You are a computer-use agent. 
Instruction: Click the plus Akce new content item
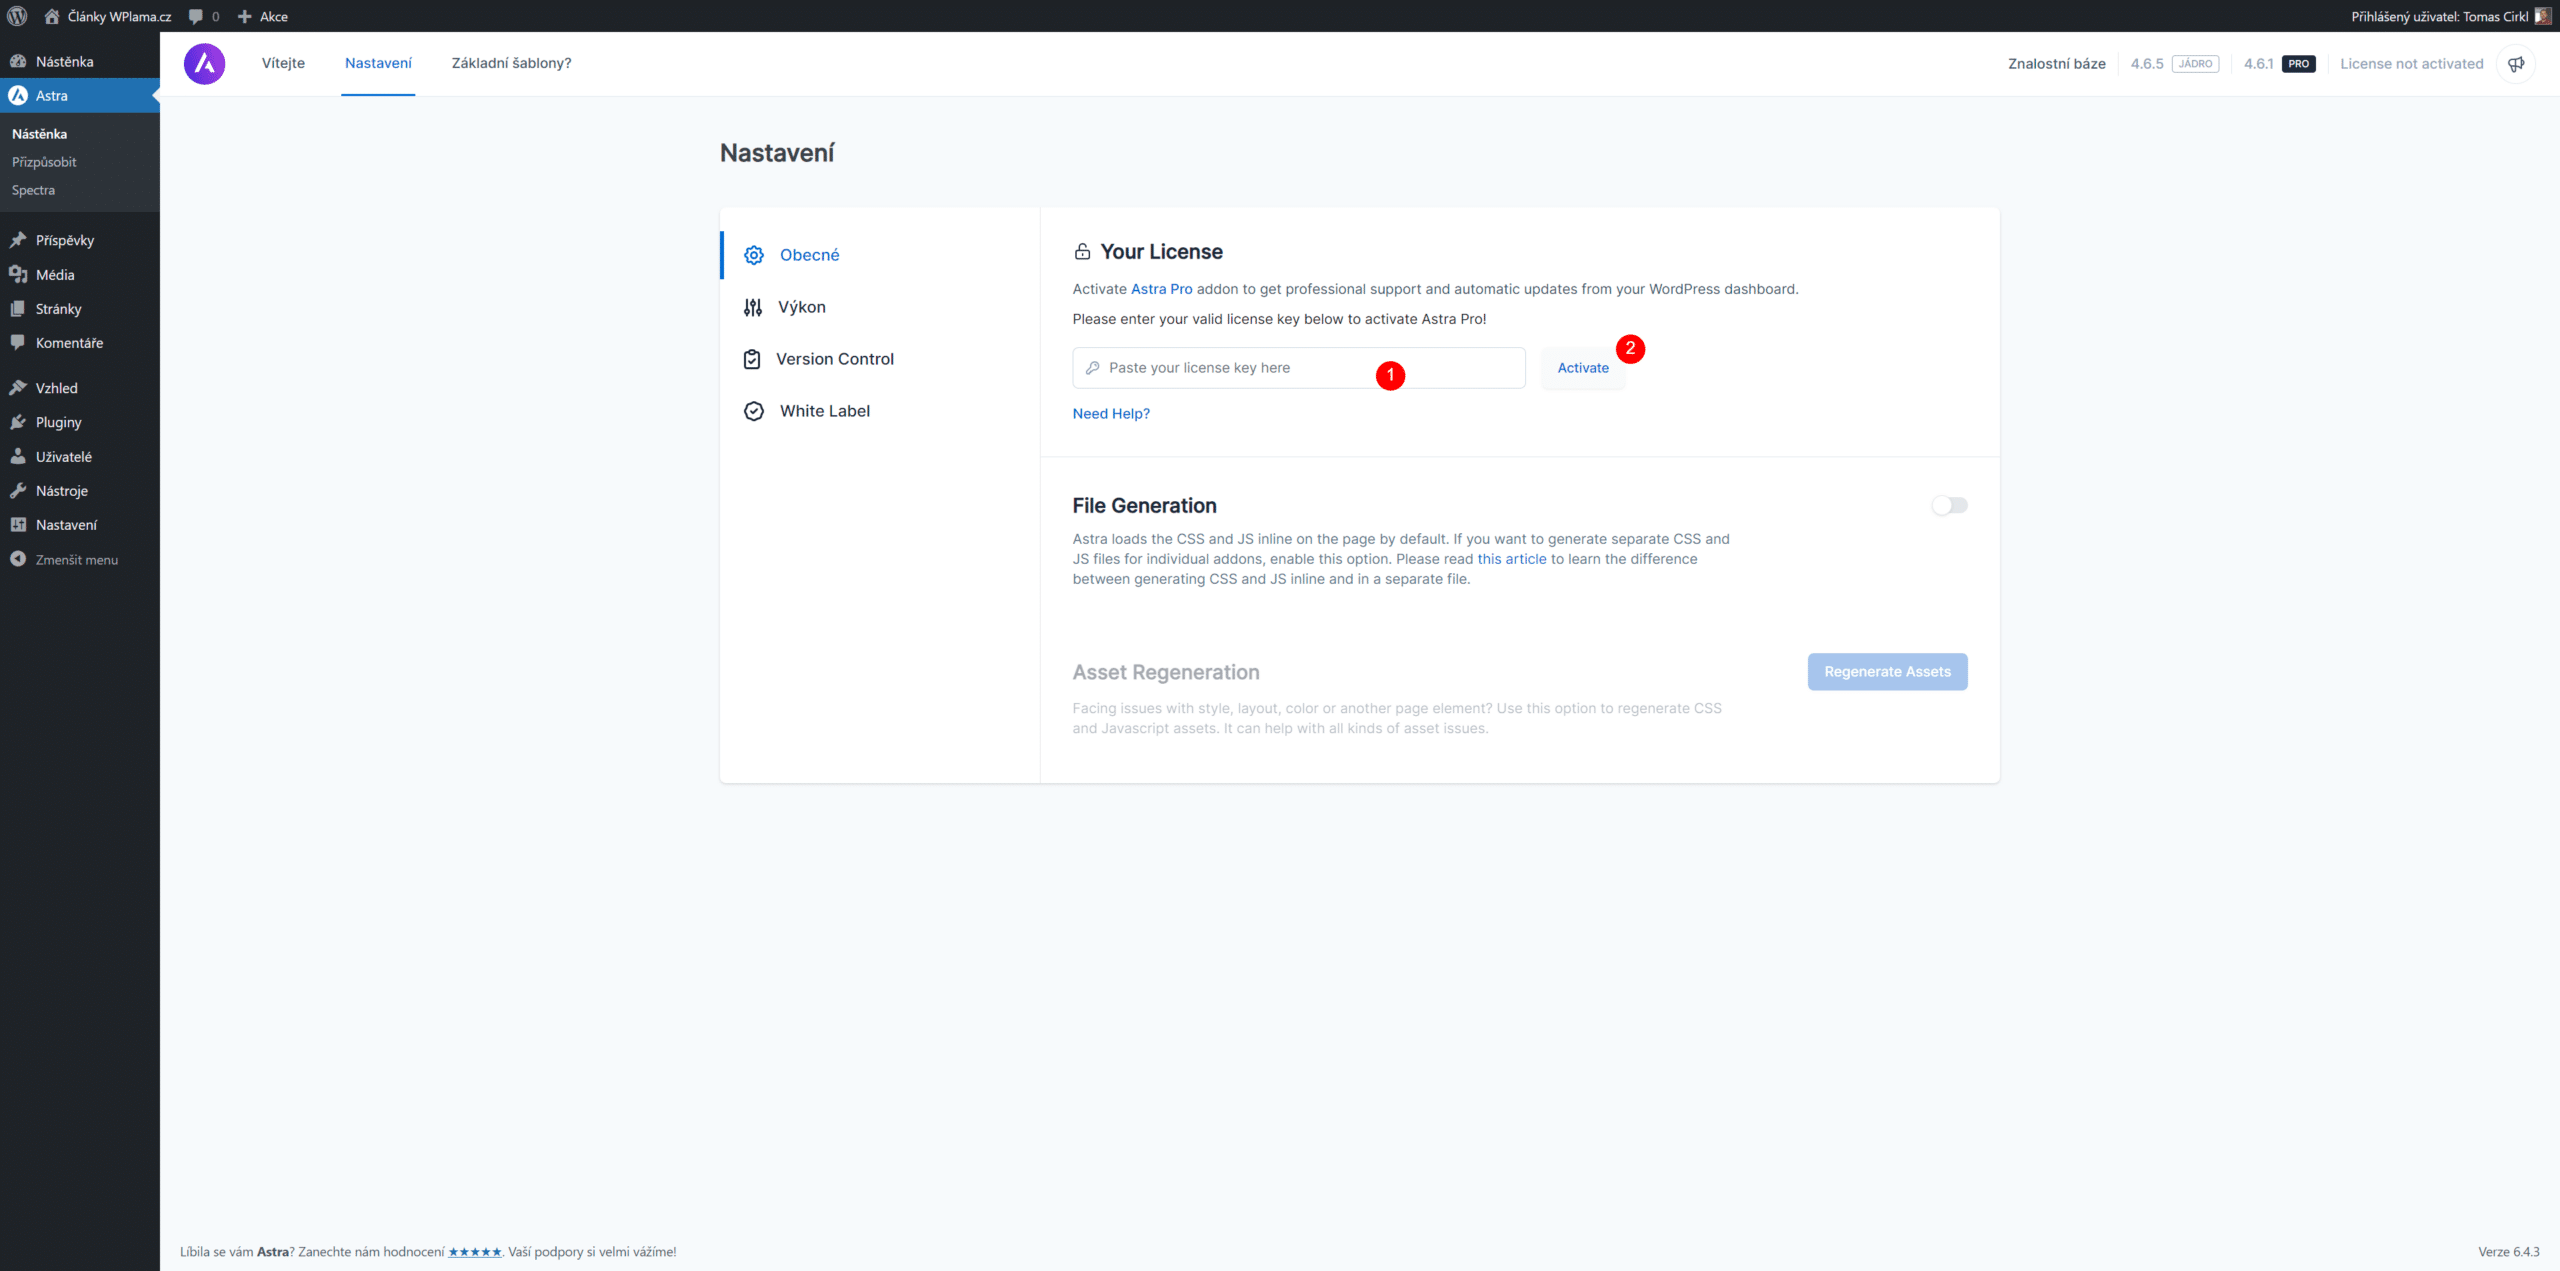point(262,16)
